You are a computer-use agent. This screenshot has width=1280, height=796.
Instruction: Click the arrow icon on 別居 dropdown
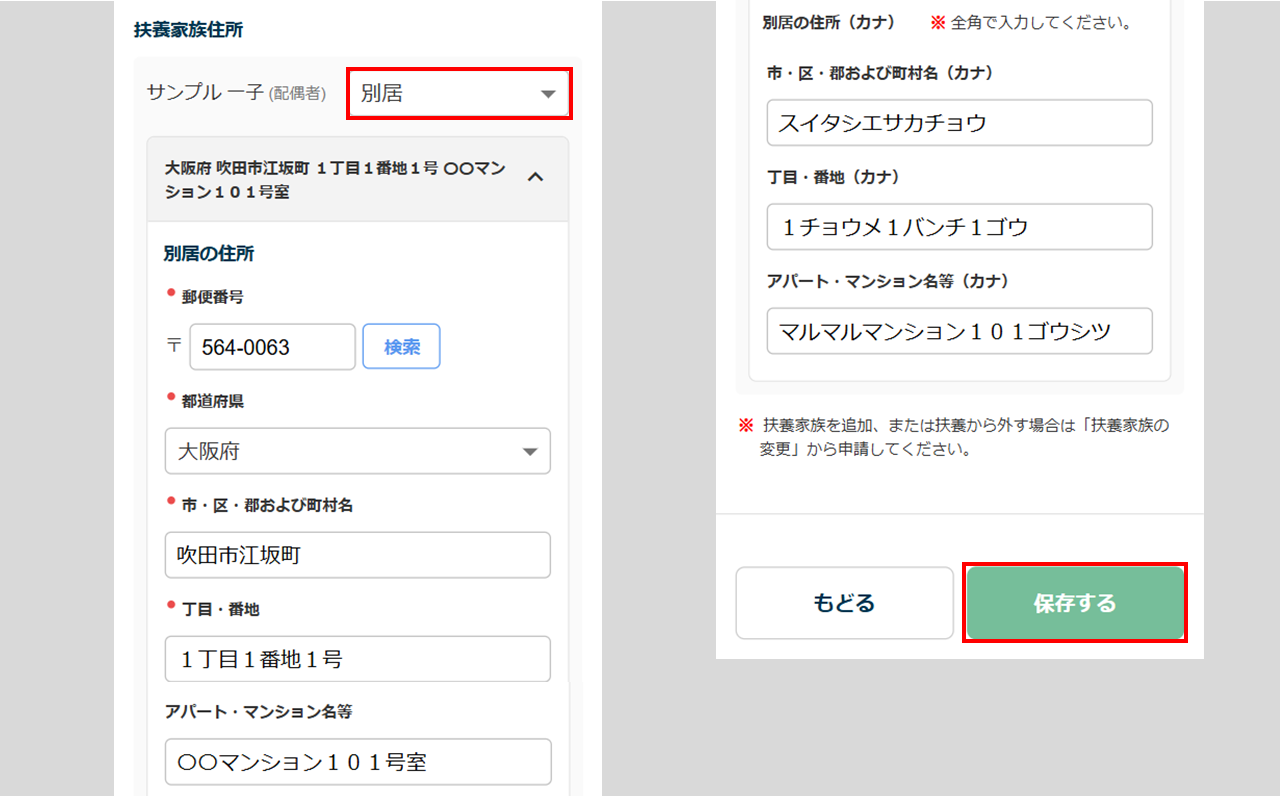tap(547, 94)
